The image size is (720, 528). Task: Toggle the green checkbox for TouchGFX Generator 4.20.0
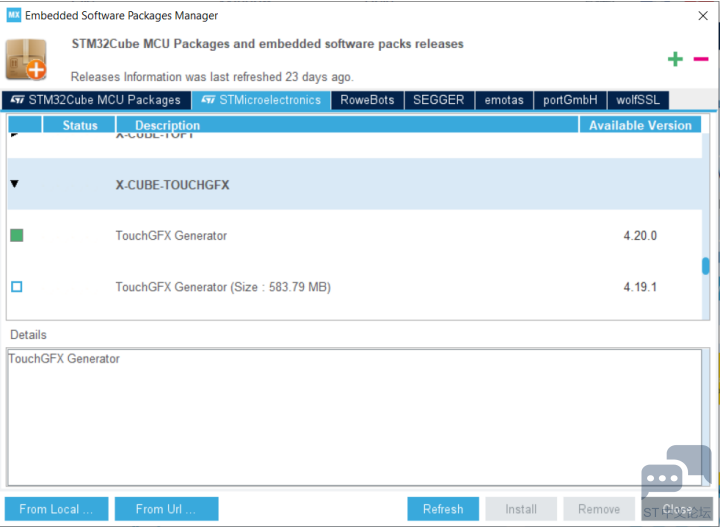point(17,236)
